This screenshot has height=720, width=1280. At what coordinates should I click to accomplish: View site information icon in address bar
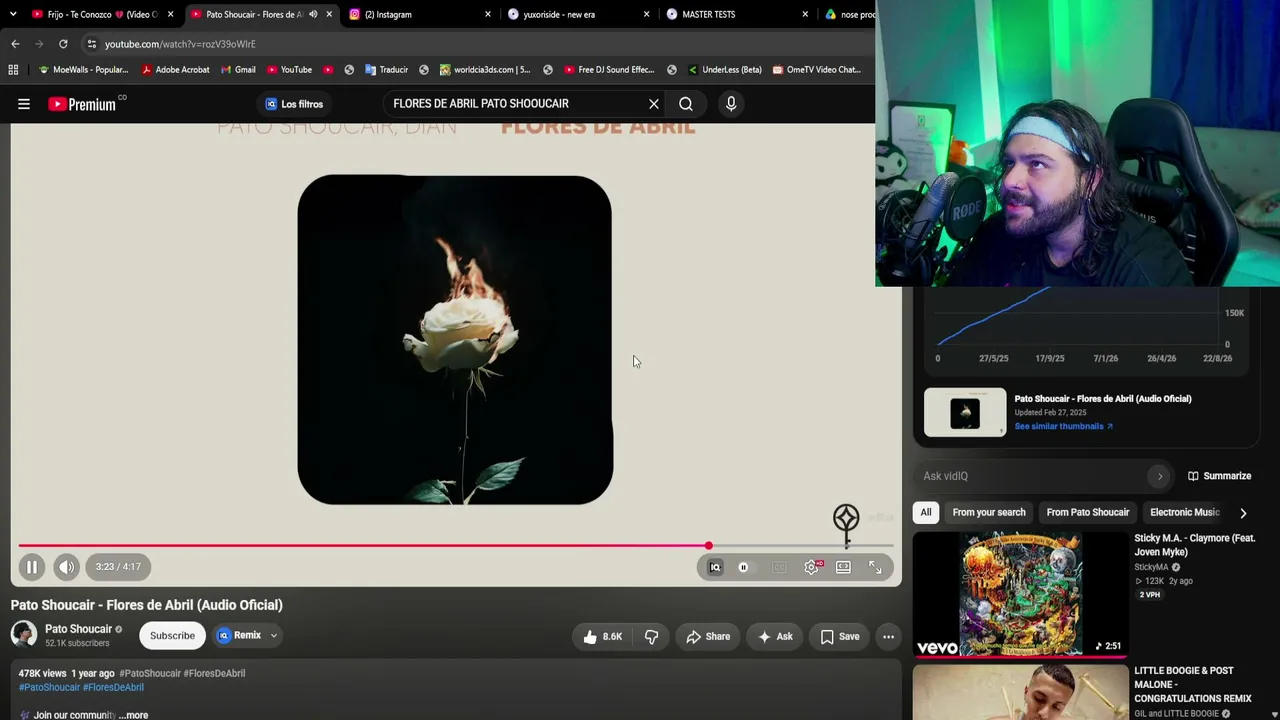coord(92,44)
